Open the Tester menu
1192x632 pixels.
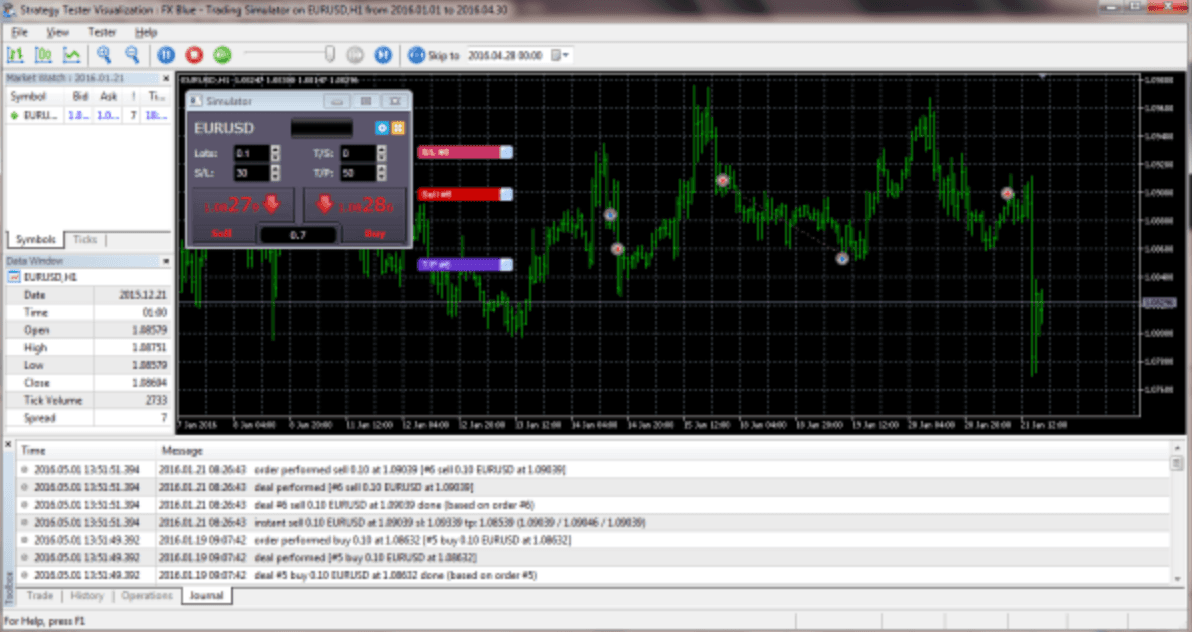click(102, 32)
